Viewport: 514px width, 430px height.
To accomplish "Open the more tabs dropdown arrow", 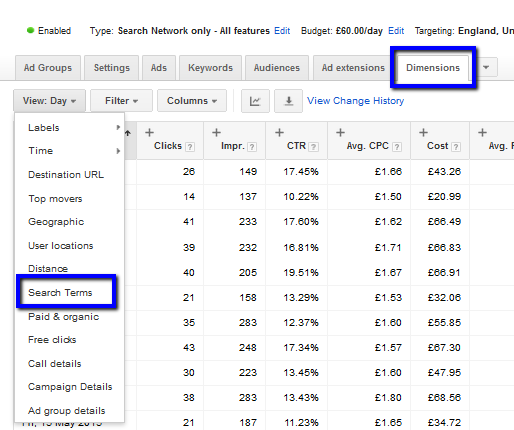I will click(x=486, y=67).
